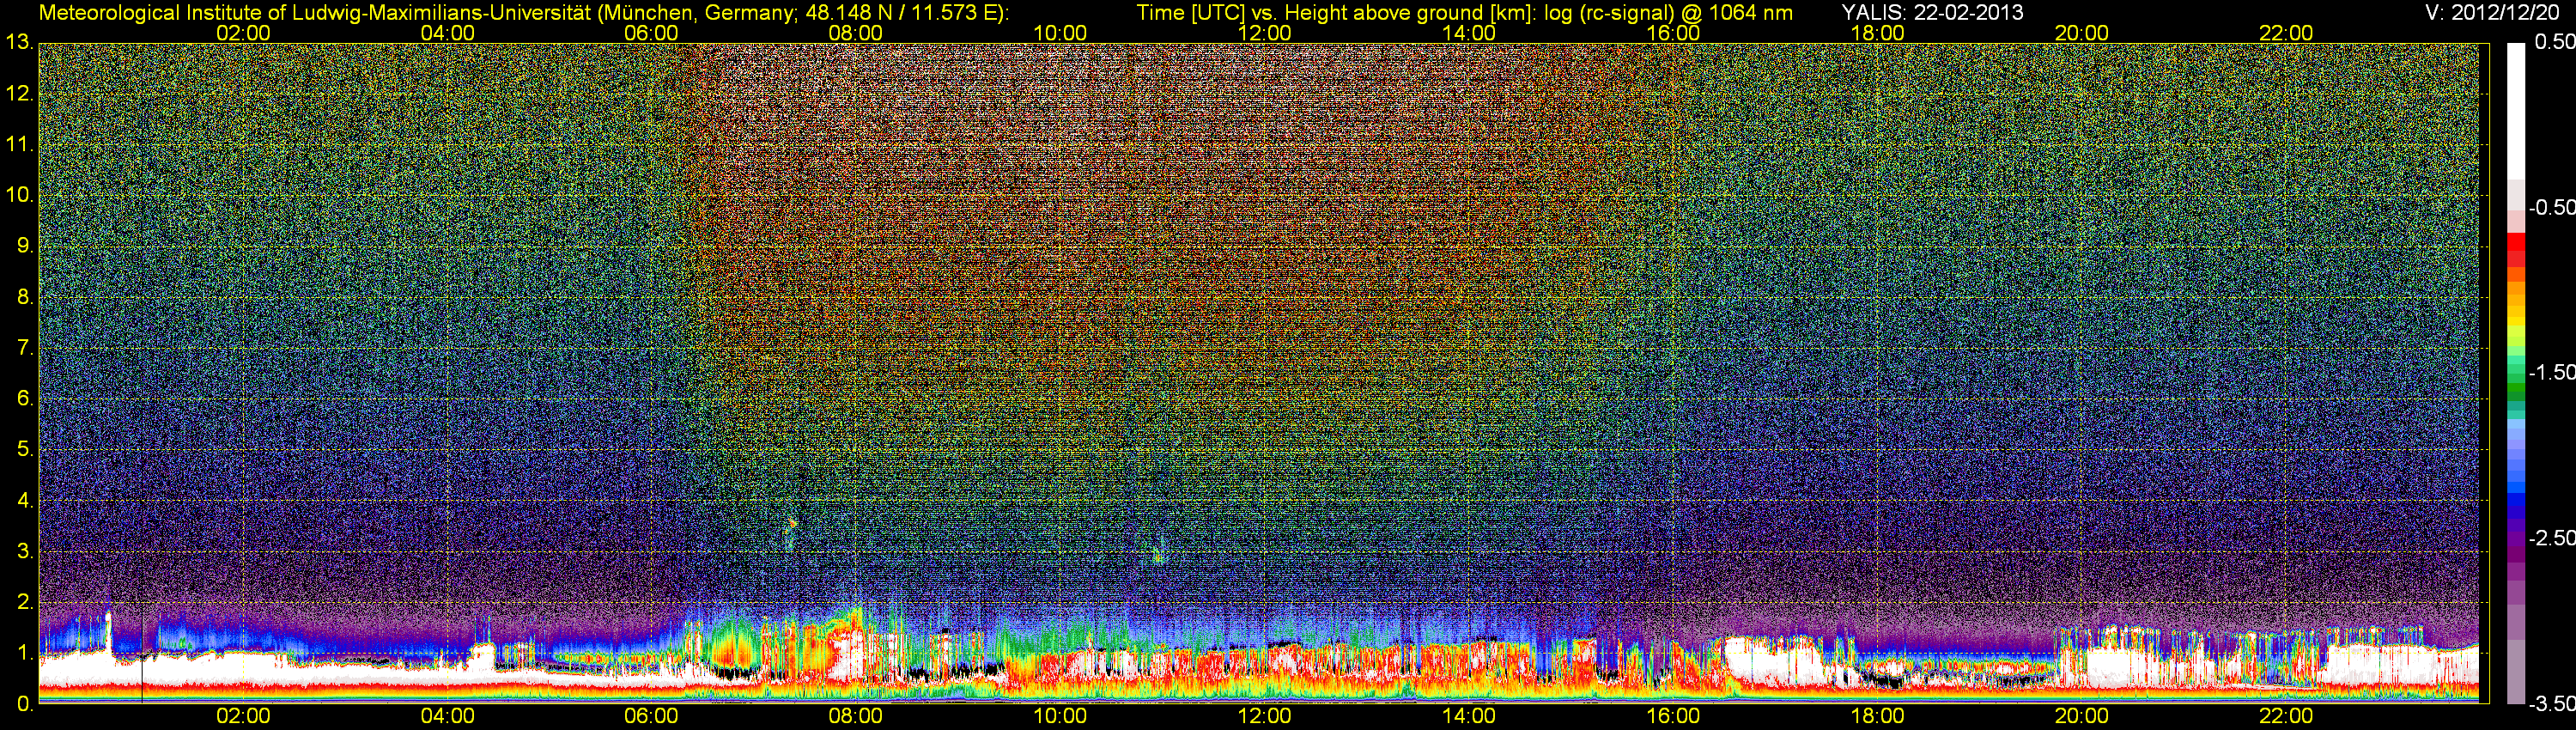Click the 18:00 label on the bottom time axis

pyautogui.click(x=1877, y=716)
